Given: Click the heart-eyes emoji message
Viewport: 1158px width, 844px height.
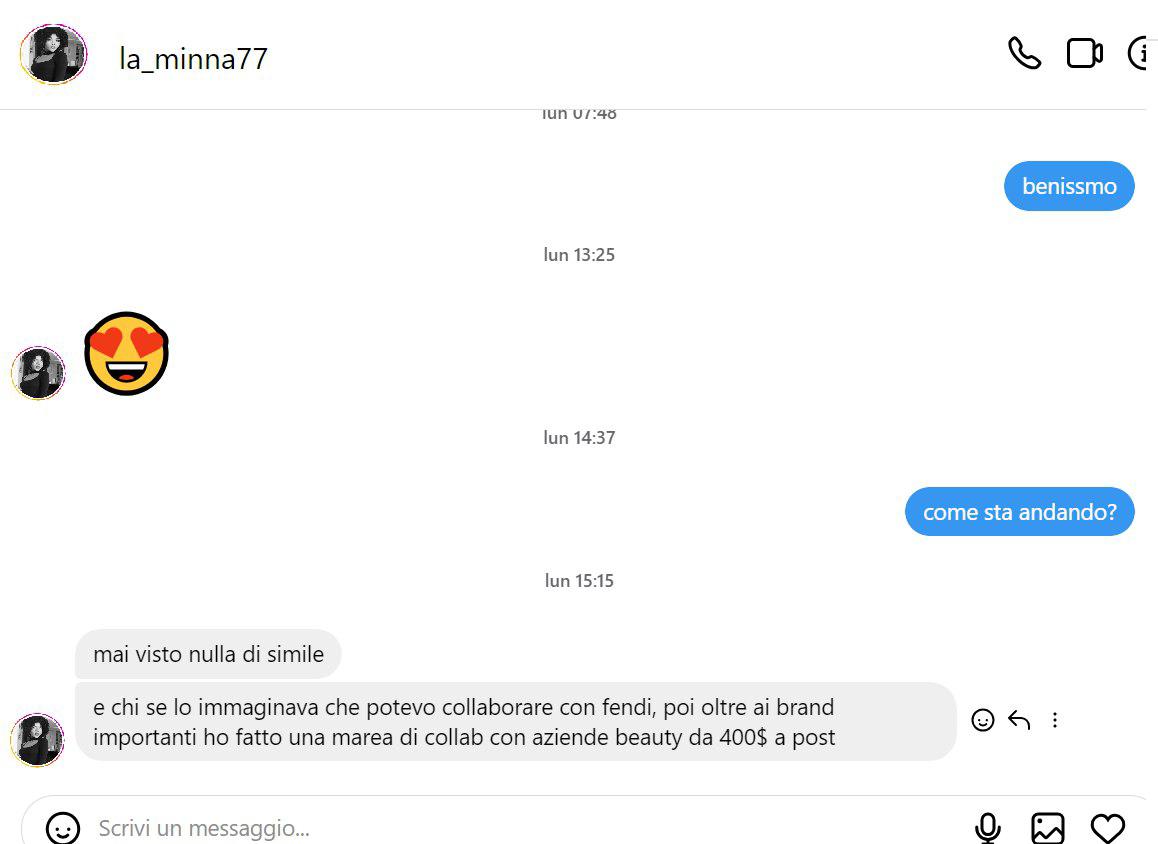Looking at the screenshot, I should [126, 354].
